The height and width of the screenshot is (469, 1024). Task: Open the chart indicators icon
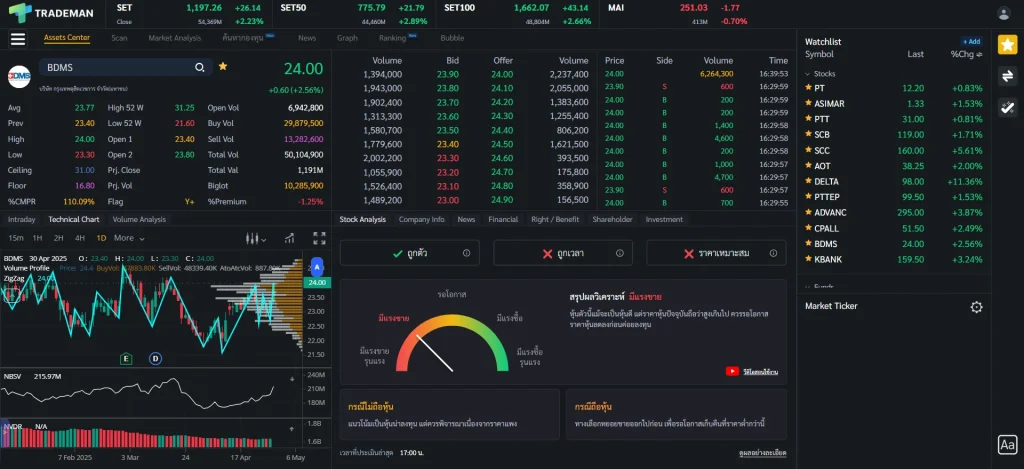pos(290,238)
